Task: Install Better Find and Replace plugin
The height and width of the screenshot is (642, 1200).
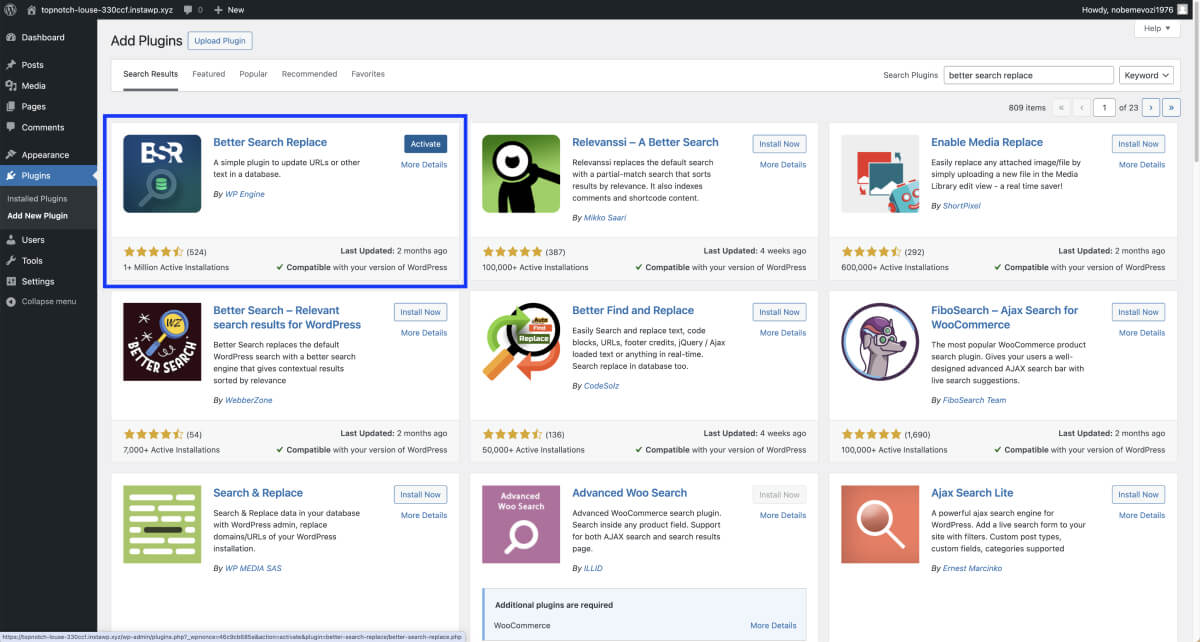Action: click(779, 312)
